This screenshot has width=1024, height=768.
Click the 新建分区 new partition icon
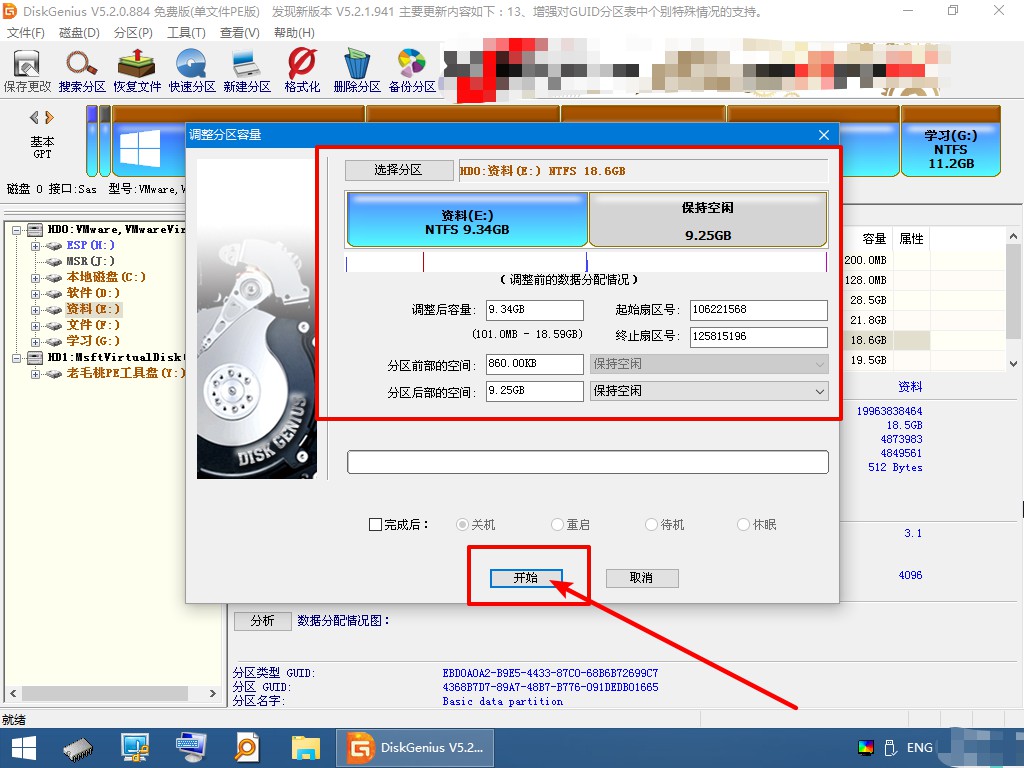tap(247, 71)
